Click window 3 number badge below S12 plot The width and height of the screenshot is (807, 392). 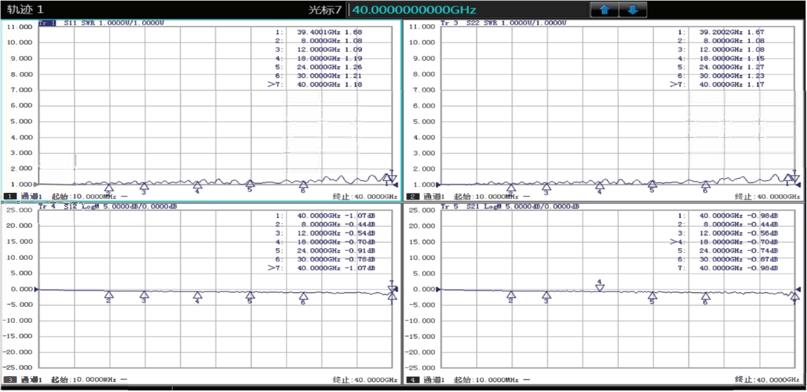pos(10,380)
